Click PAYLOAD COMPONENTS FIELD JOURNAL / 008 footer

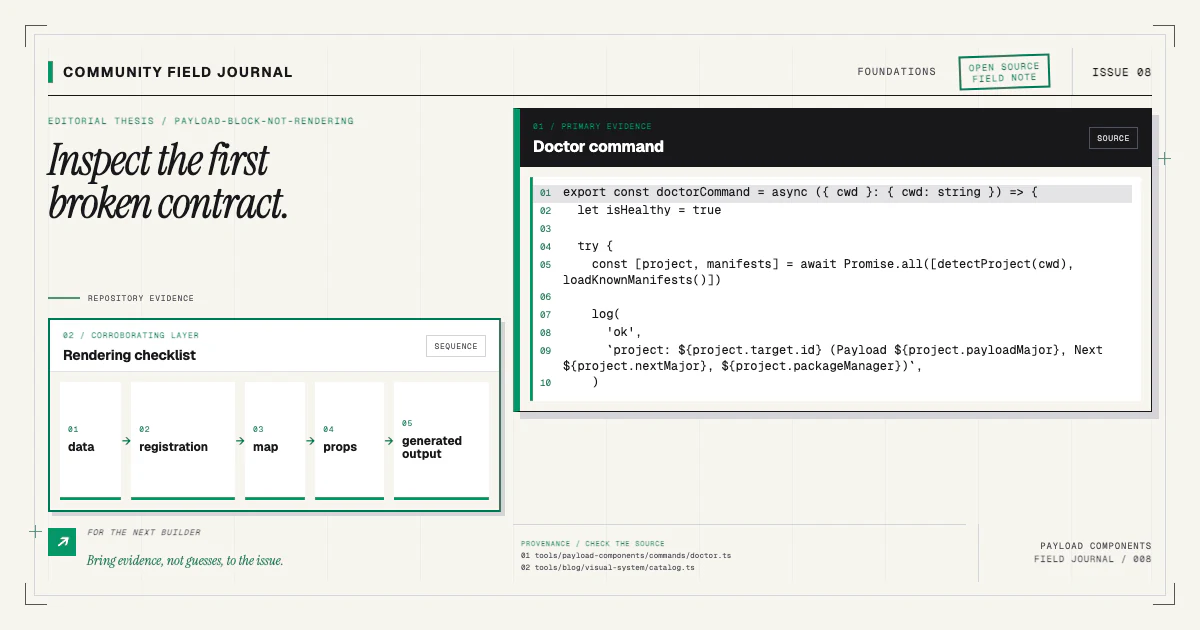pos(1093,553)
